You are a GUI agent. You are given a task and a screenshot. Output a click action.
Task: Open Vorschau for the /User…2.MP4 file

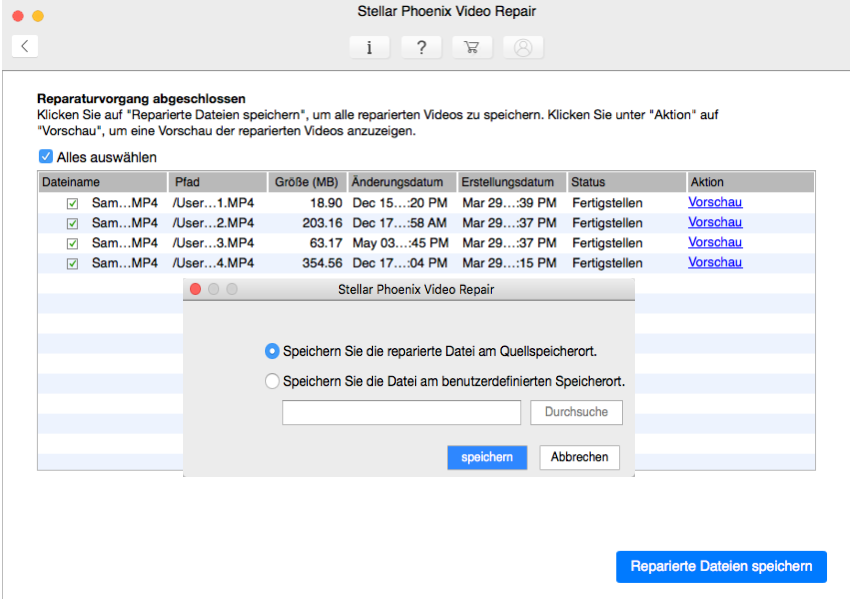pos(715,222)
